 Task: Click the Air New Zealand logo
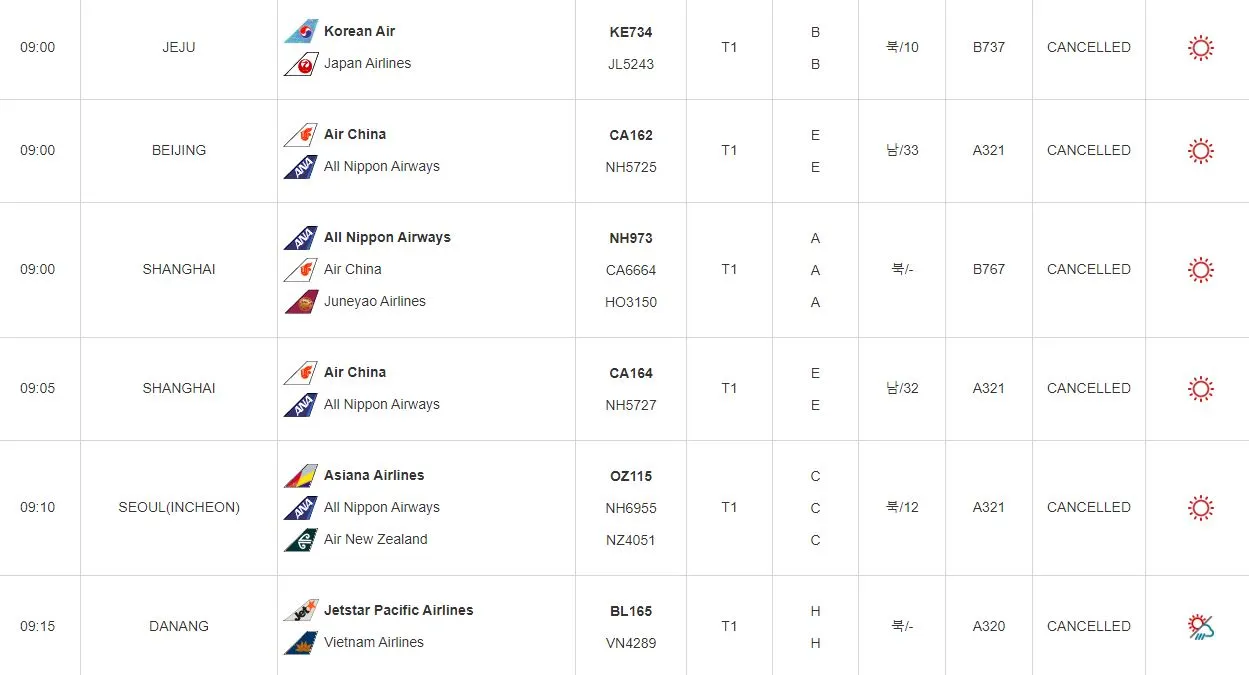click(300, 540)
